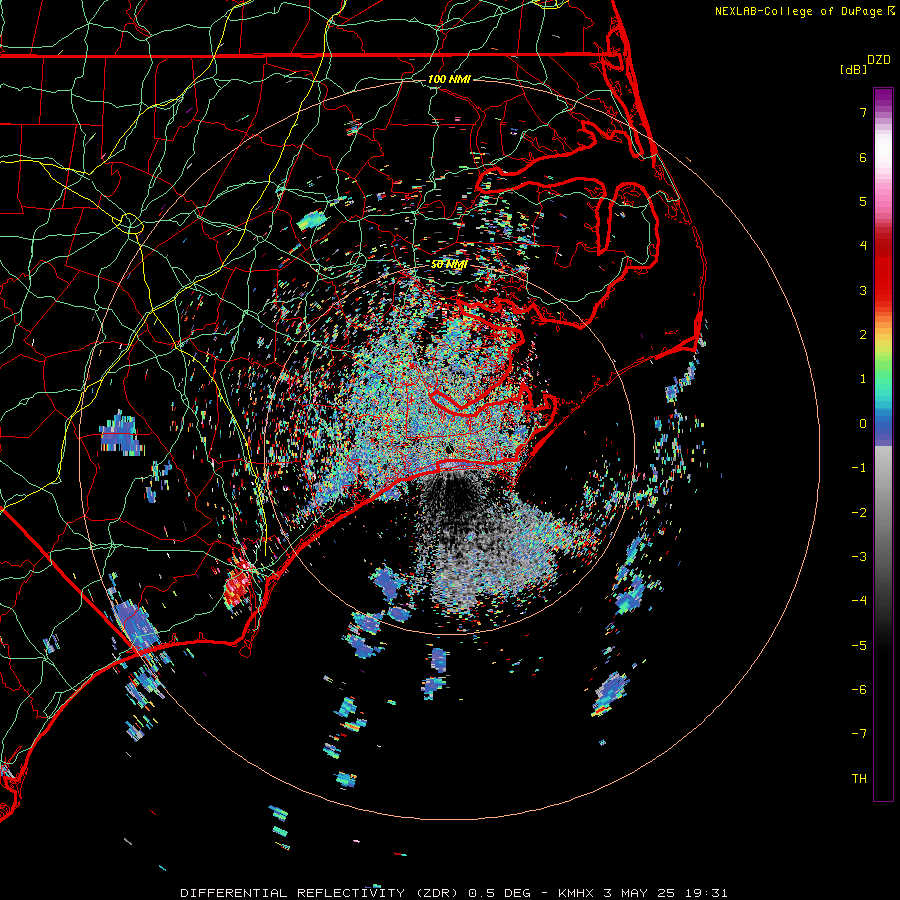Click the '-6' value on color scale
Viewport: 900px width, 900px height.
point(859,690)
